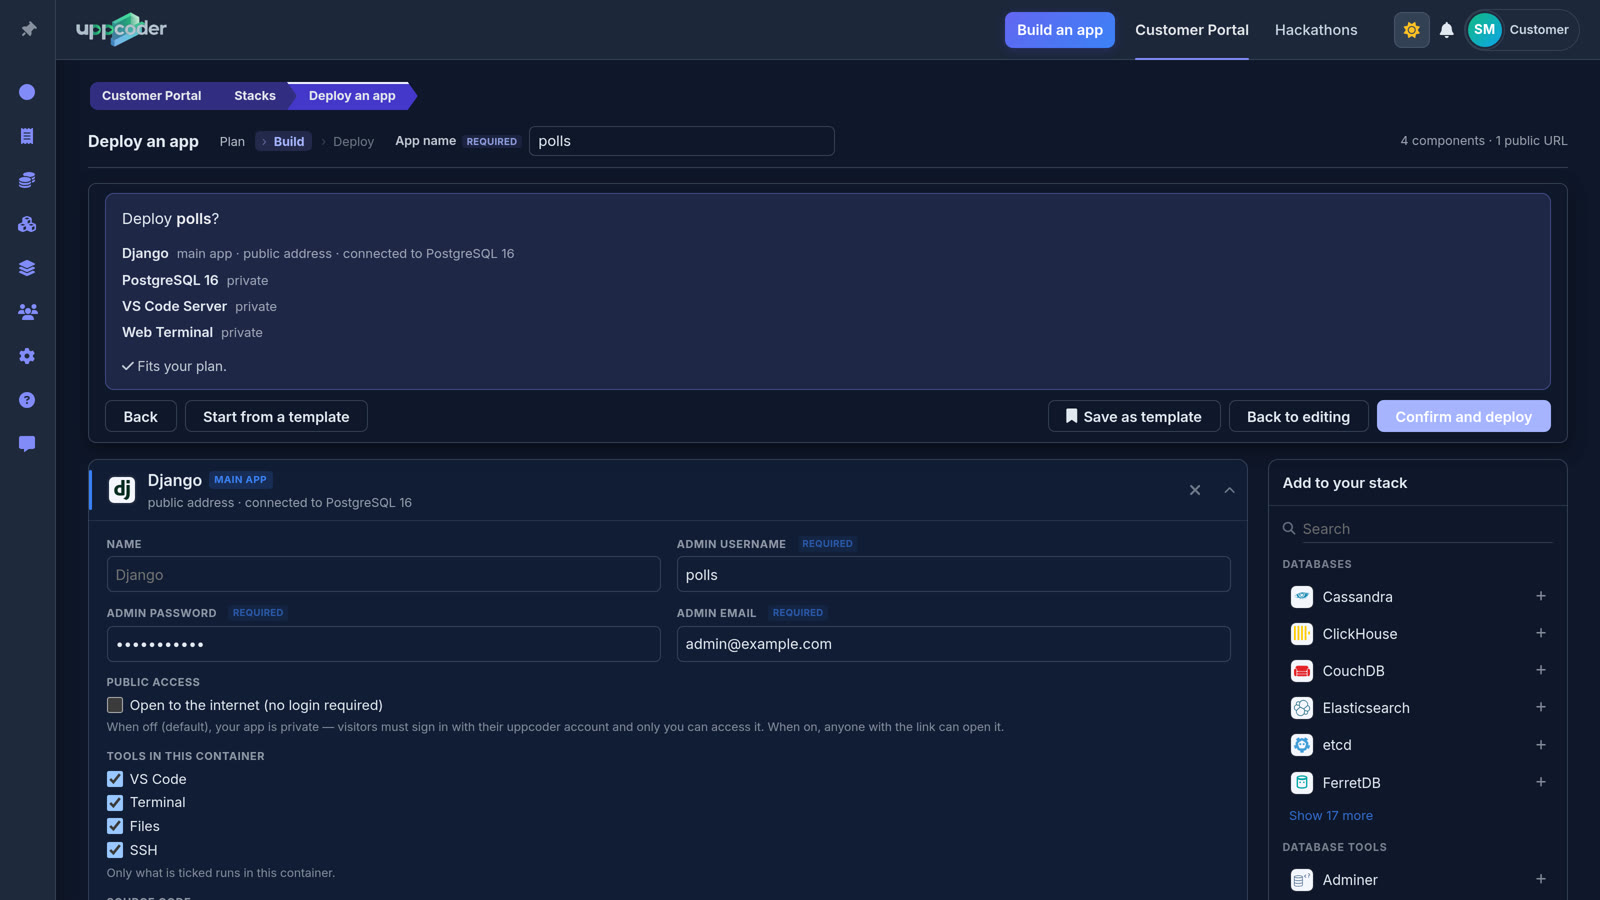Expand databases with Show 17 more
The image size is (1600, 900).
pos(1330,816)
